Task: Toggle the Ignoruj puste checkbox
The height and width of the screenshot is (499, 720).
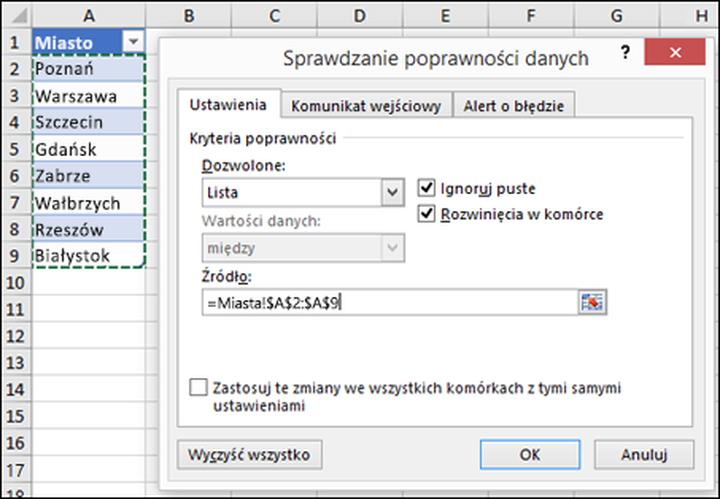Action: [426, 188]
